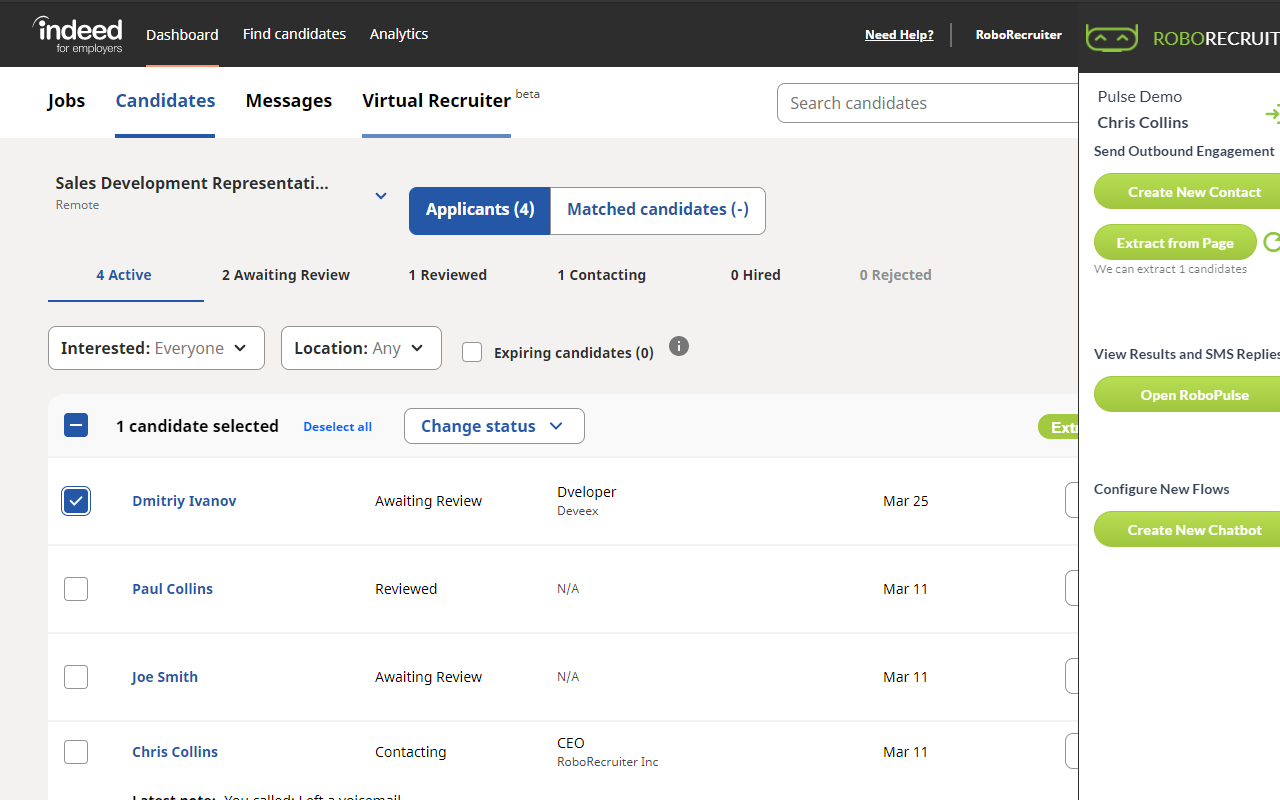Show the 1 Reviewed tab

tap(448, 275)
